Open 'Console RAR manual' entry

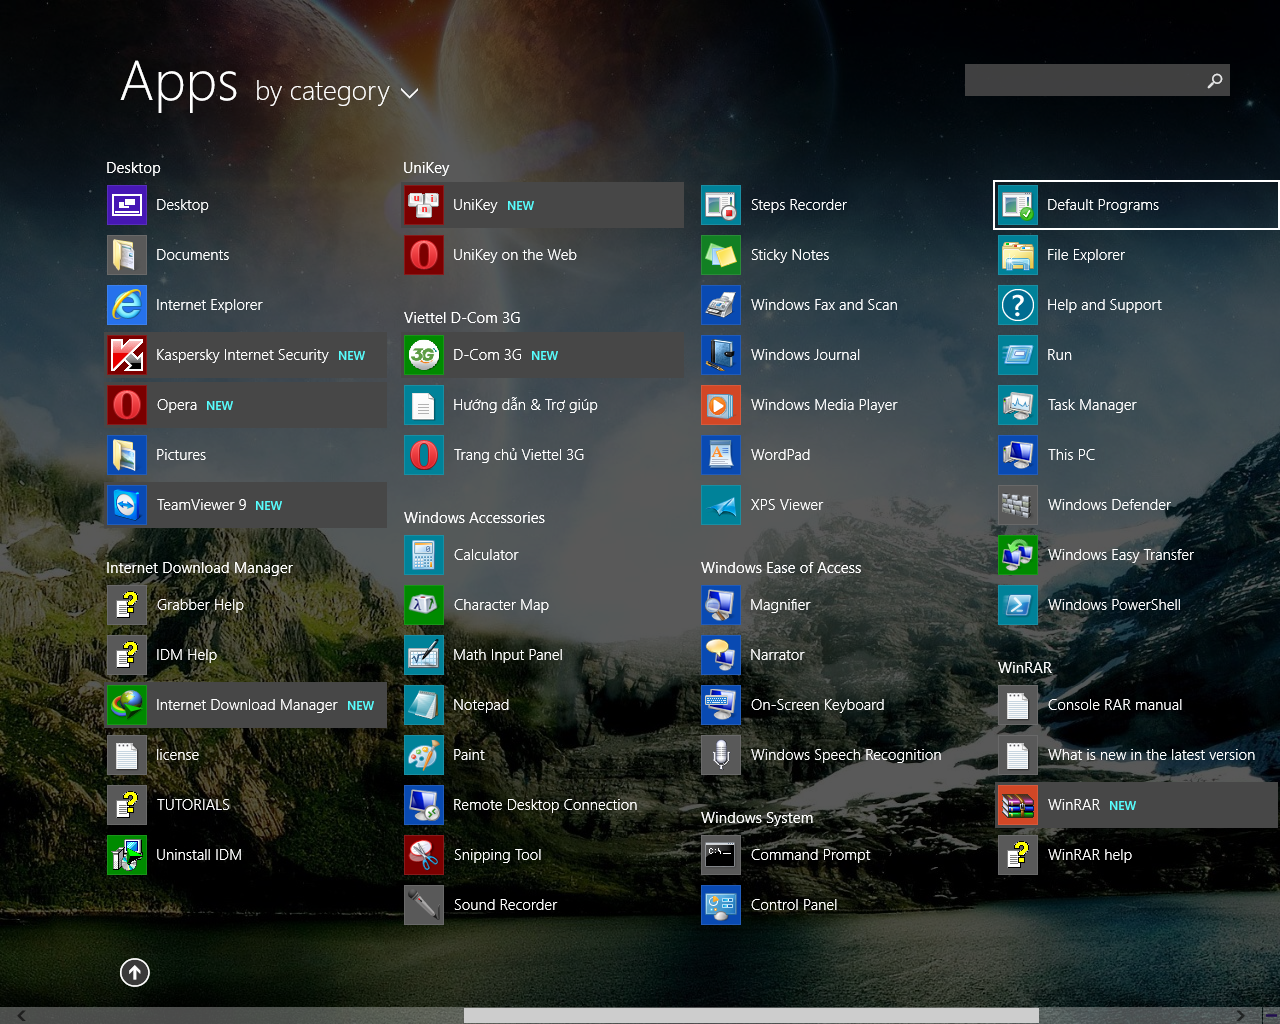(1137, 705)
